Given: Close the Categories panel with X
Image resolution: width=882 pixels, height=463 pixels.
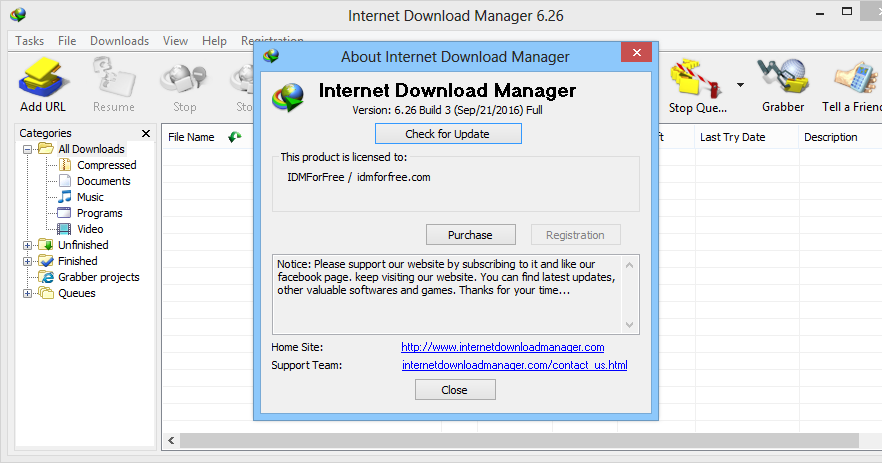Looking at the screenshot, I should [x=146, y=133].
